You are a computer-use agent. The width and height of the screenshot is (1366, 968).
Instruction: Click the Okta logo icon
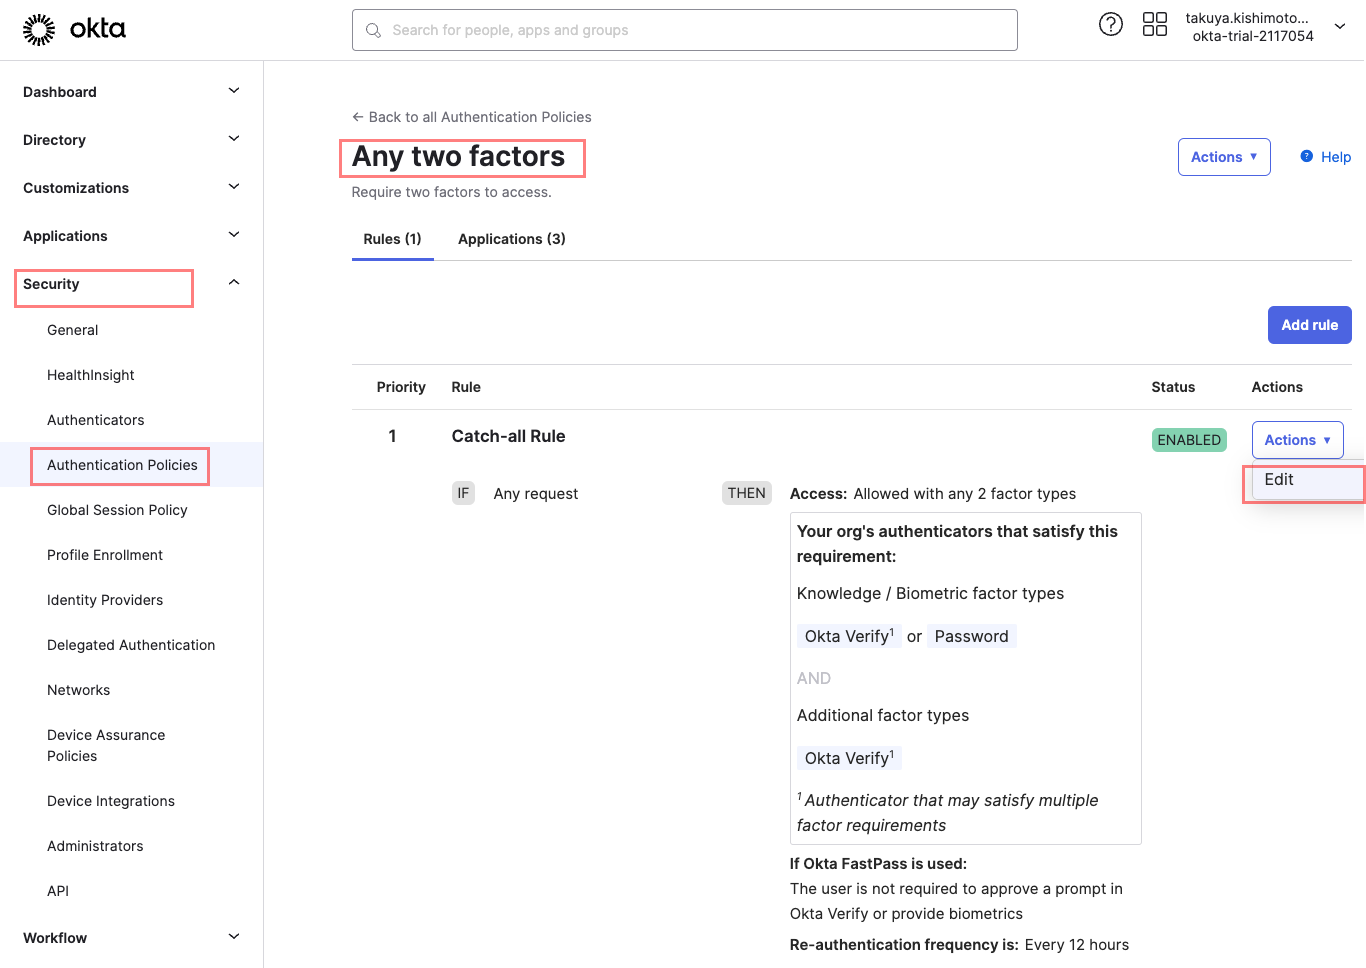pos(40,30)
